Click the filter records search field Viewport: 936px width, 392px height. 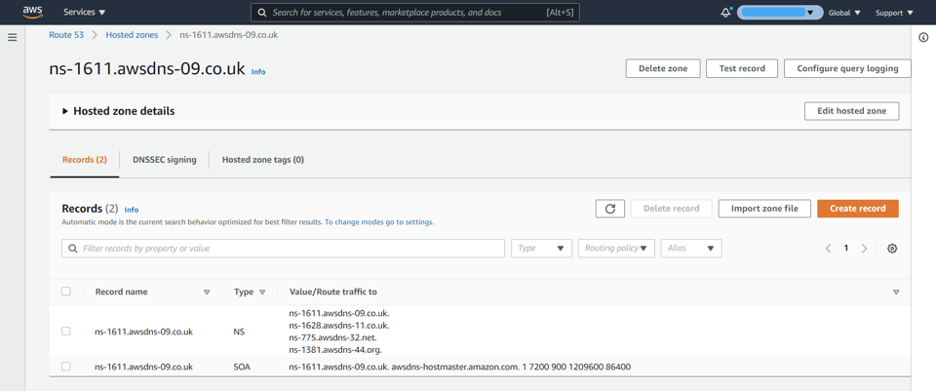(x=283, y=249)
